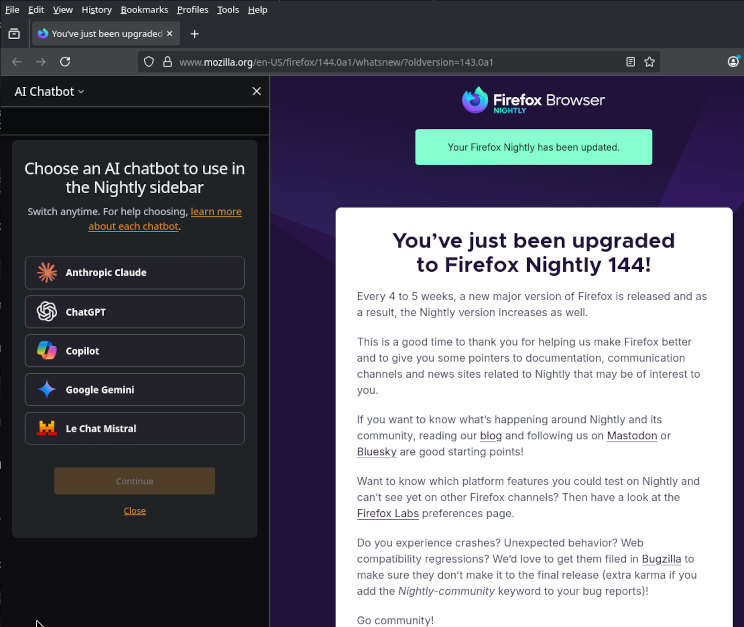Choose Le Chat Mistral chatbot option
This screenshot has height=627, width=744.
tap(135, 429)
